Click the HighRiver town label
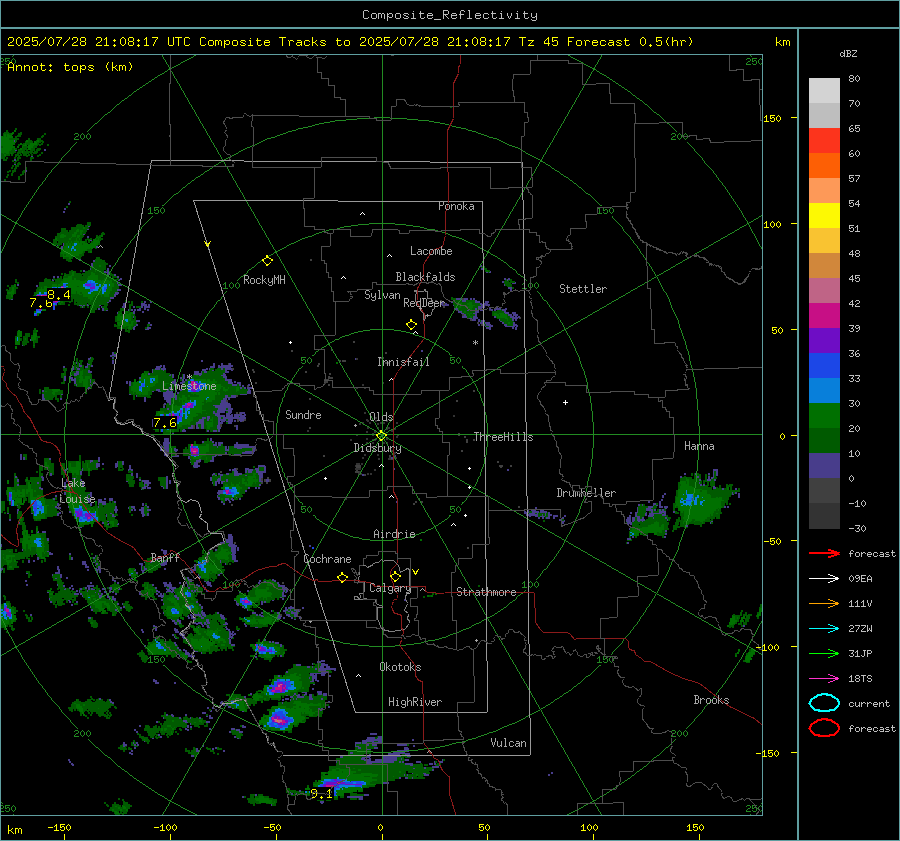 tap(415, 702)
